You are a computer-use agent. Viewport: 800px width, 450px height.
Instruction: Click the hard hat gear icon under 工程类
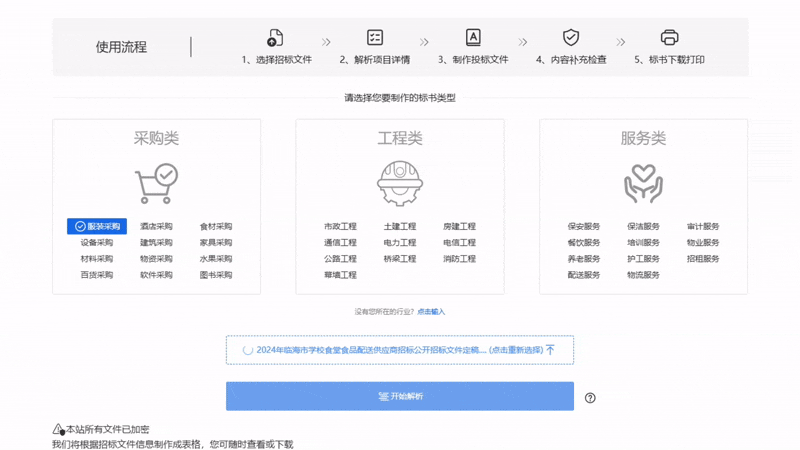coord(400,183)
